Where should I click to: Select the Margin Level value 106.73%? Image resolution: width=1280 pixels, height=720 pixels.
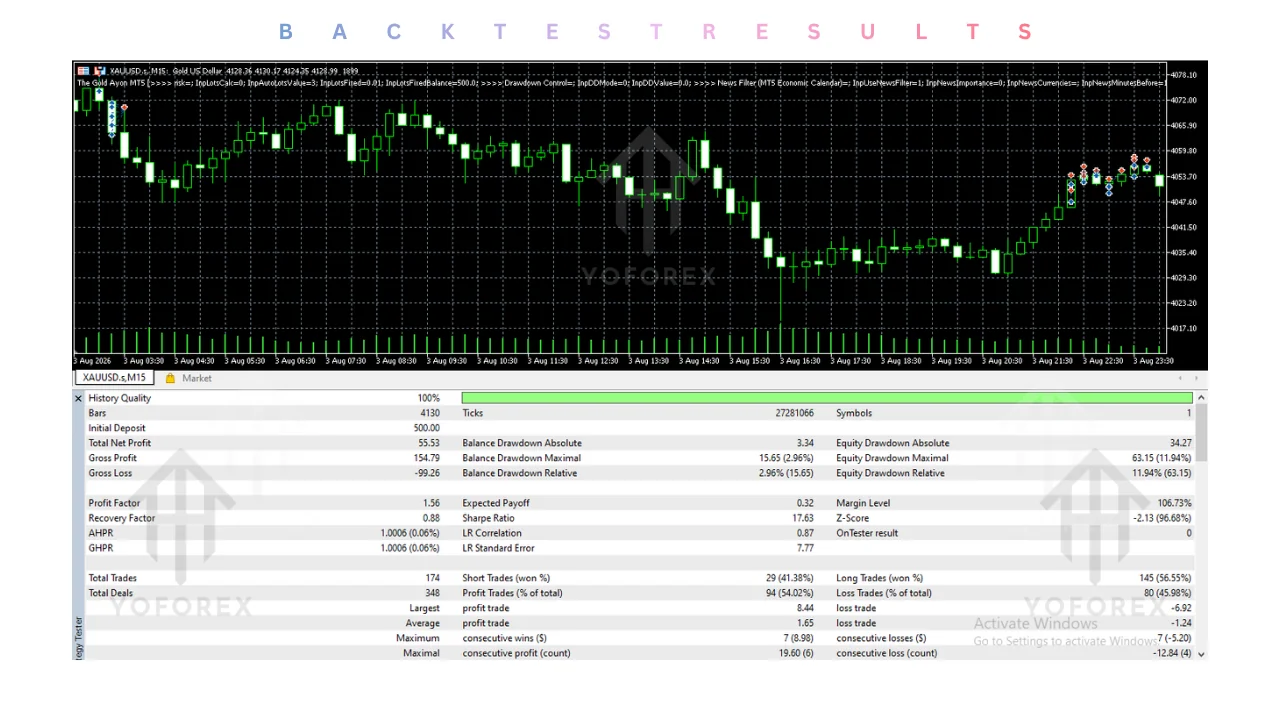1175,503
